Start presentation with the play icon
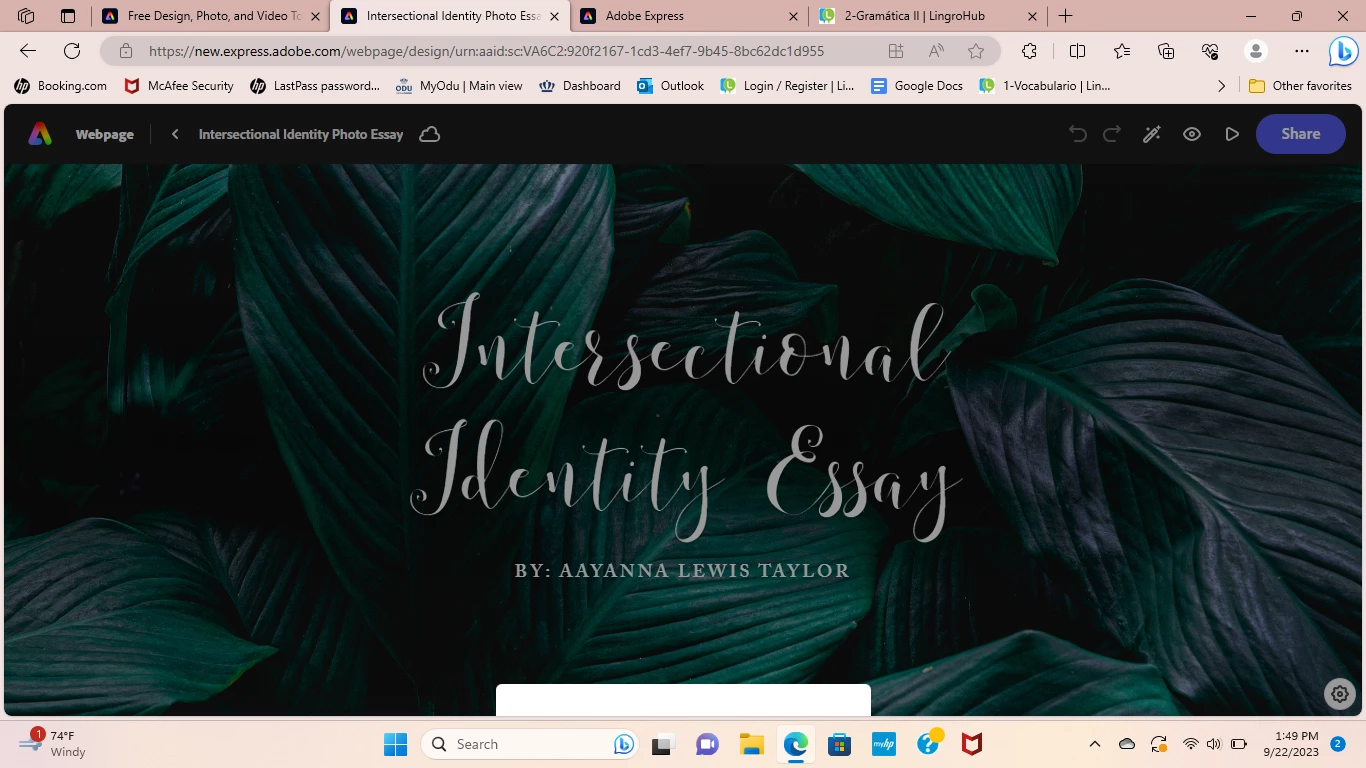Viewport: 1366px width, 768px height. pos(1232,134)
